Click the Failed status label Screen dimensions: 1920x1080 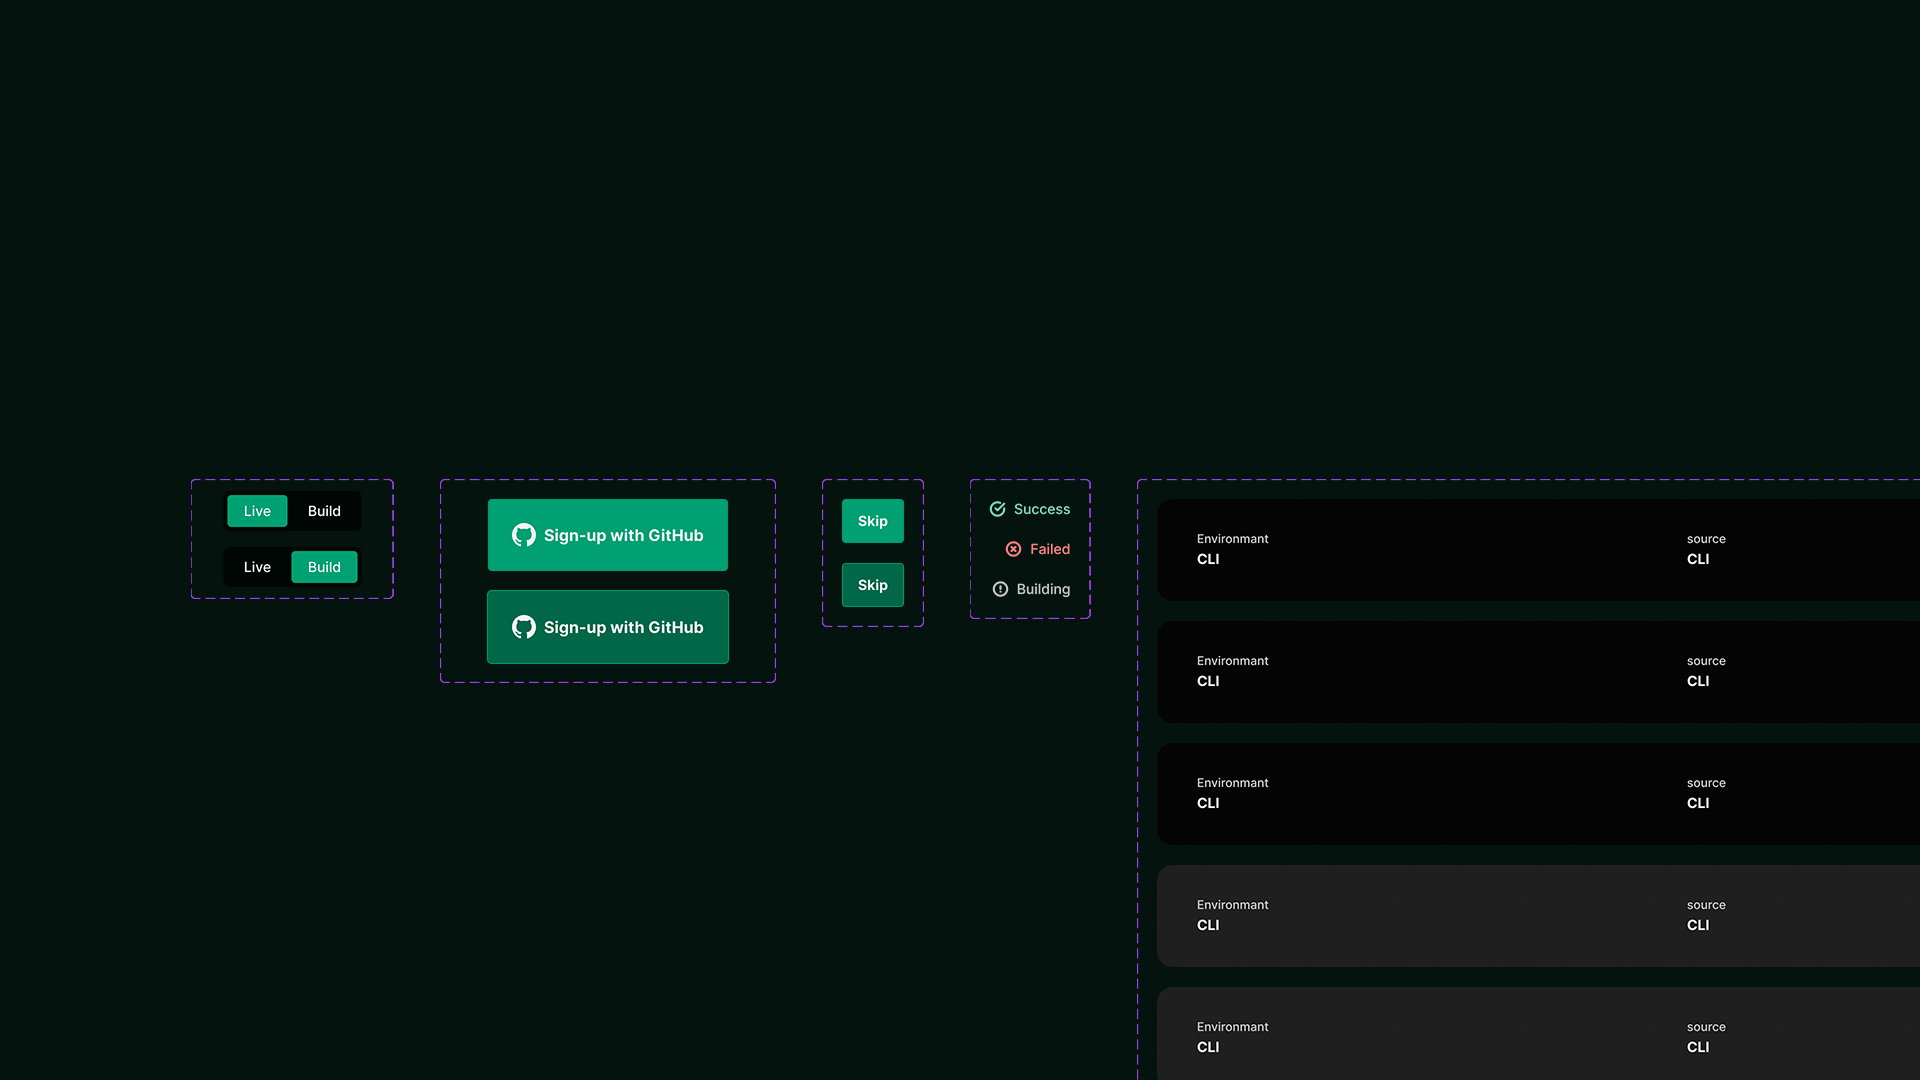[1049, 549]
